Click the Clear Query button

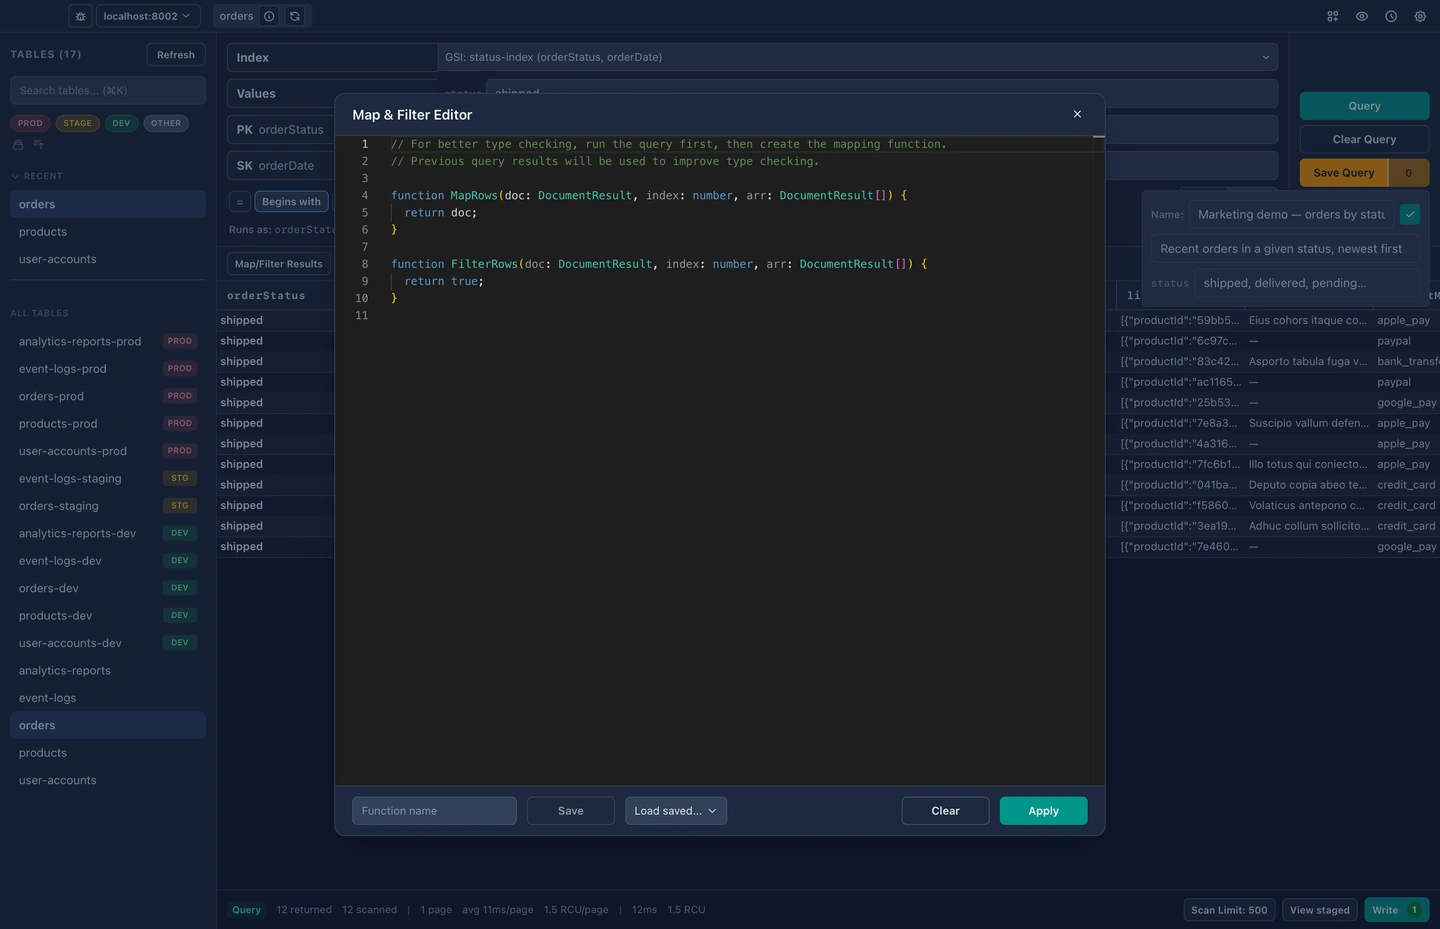1364,139
